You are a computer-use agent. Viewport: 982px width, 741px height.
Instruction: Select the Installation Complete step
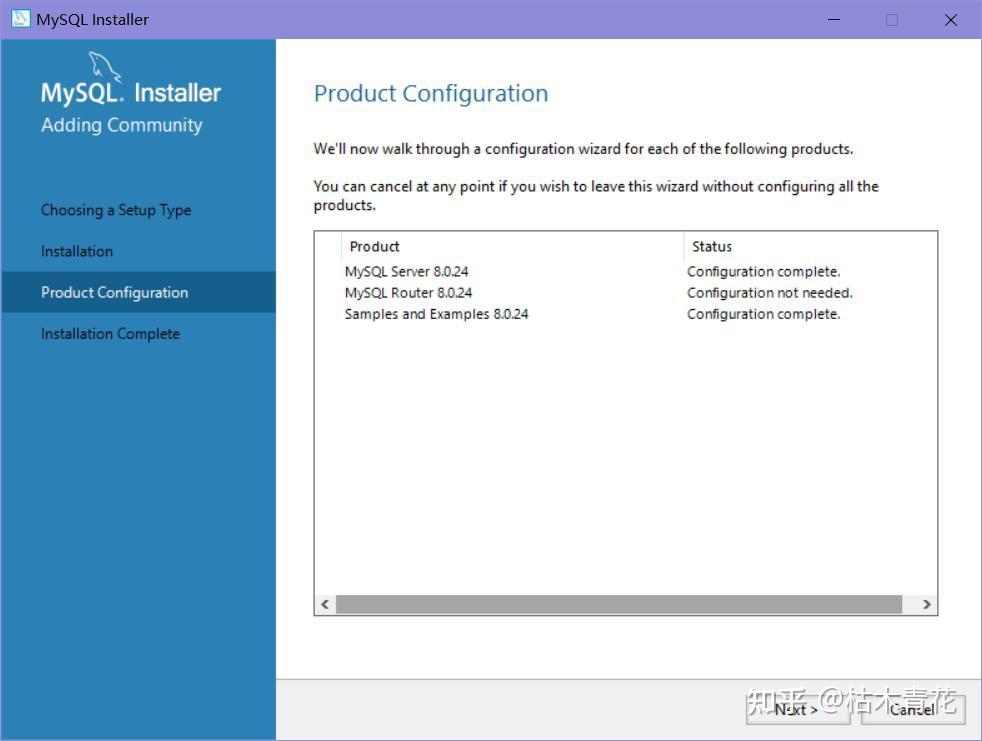pos(110,333)
